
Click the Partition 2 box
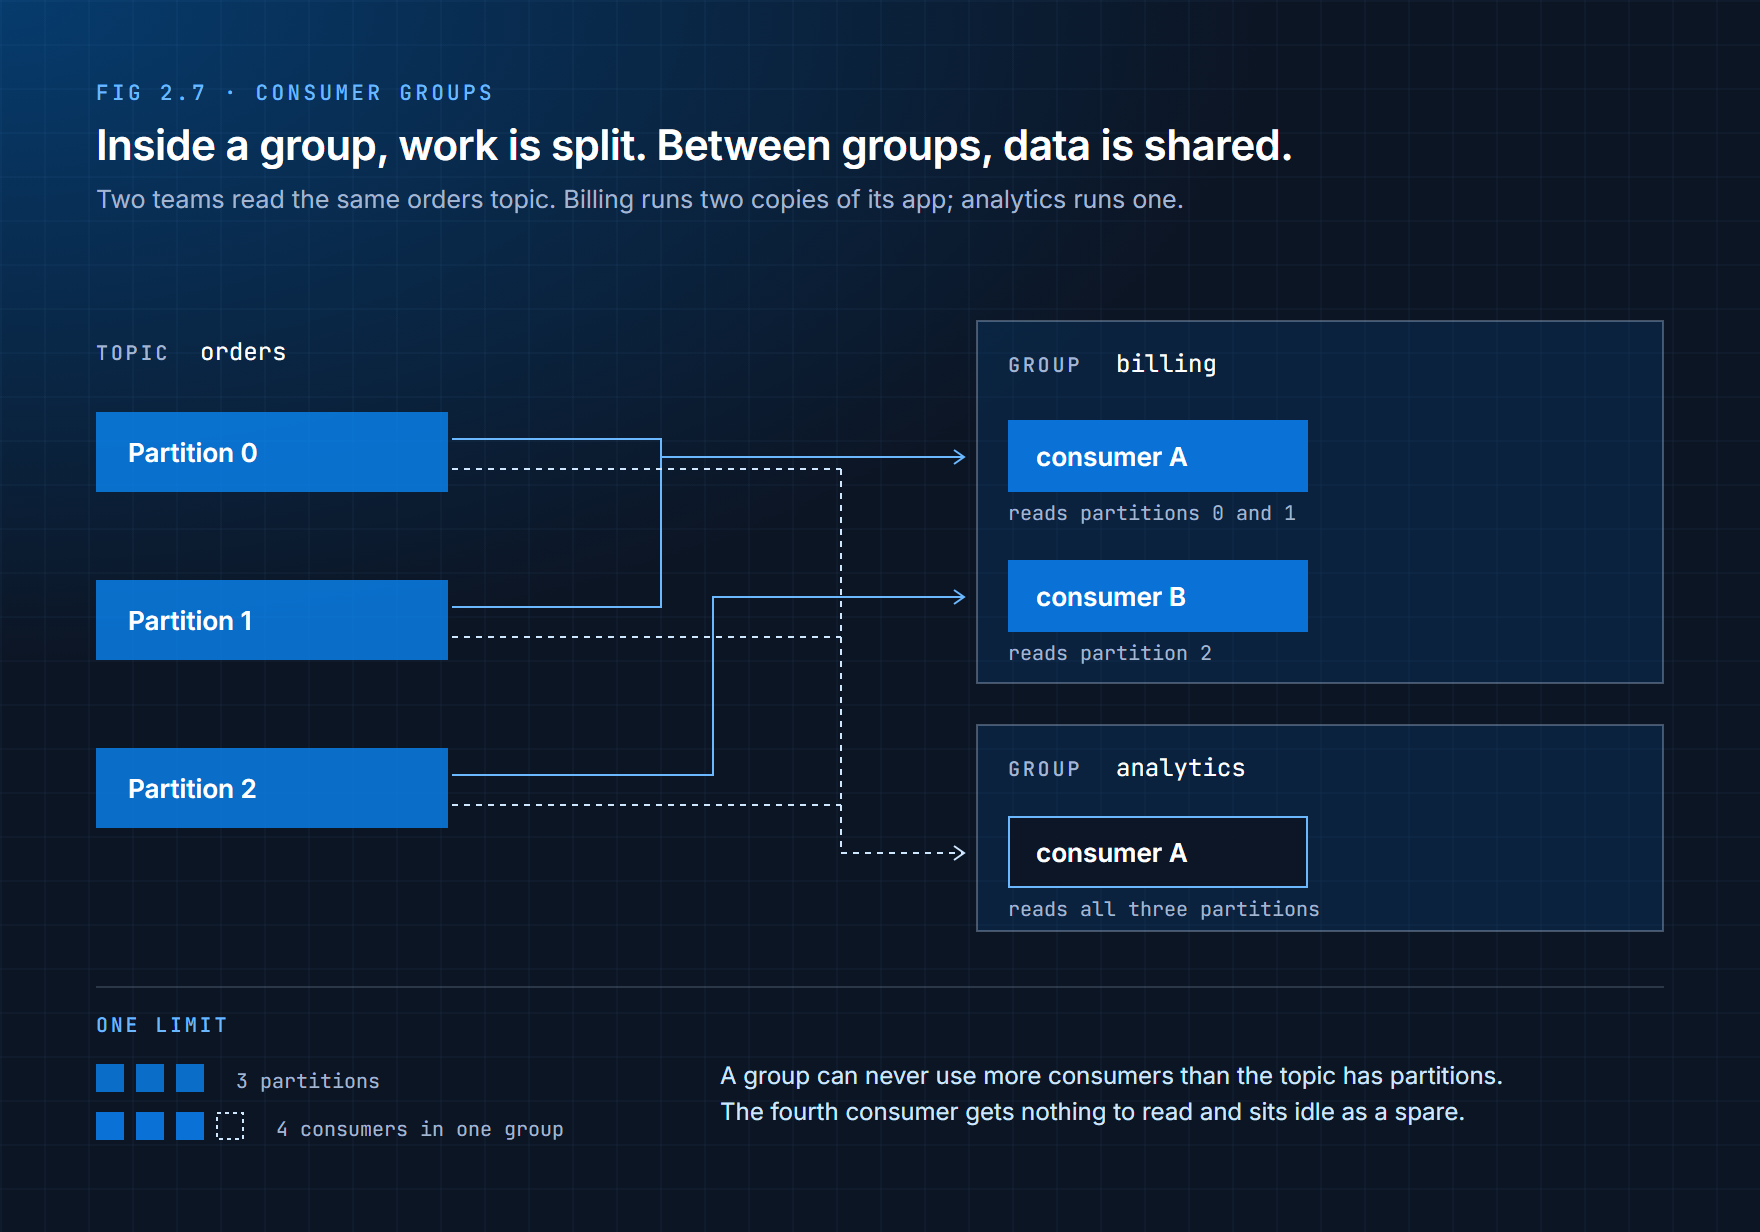point(272,788)
